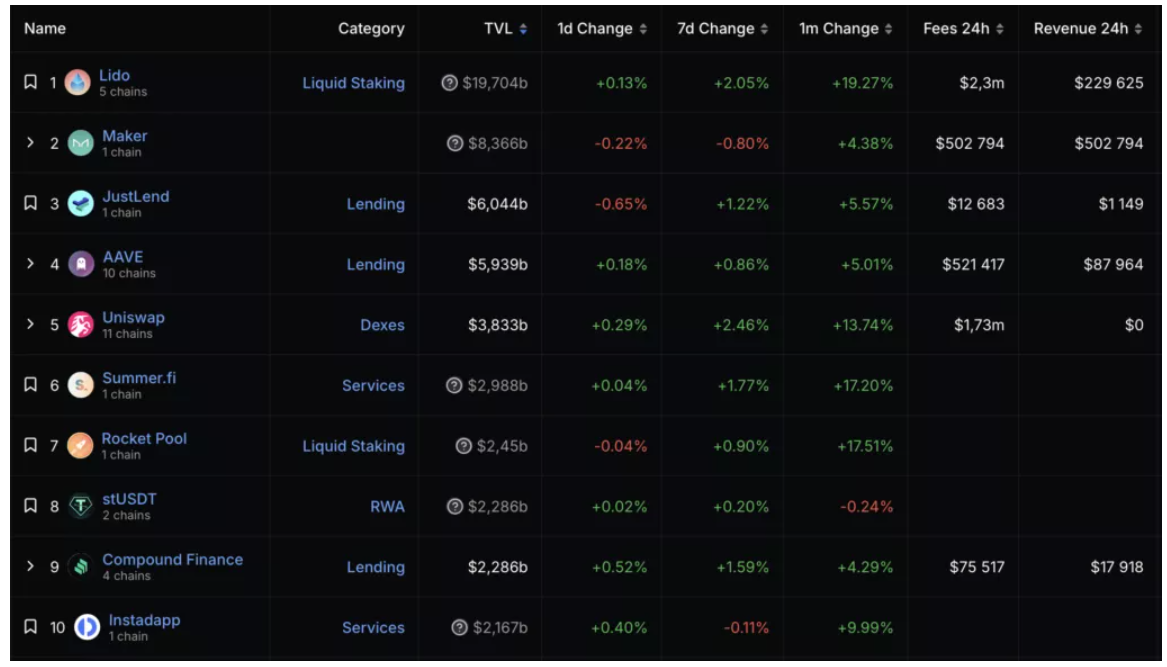Bookmark the Instadapp protocol
The width and height of the screenshot is (1167, 667).
[31, 628]
